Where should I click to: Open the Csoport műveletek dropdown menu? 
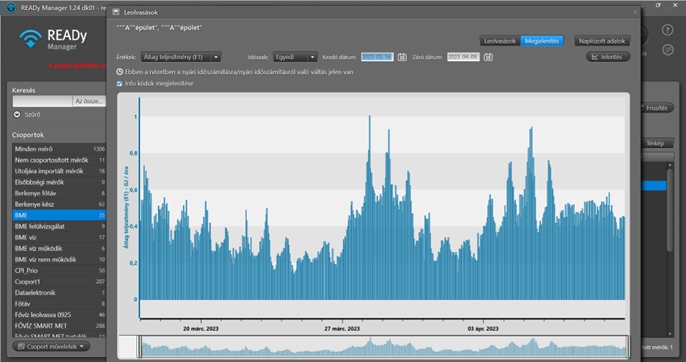51,347
